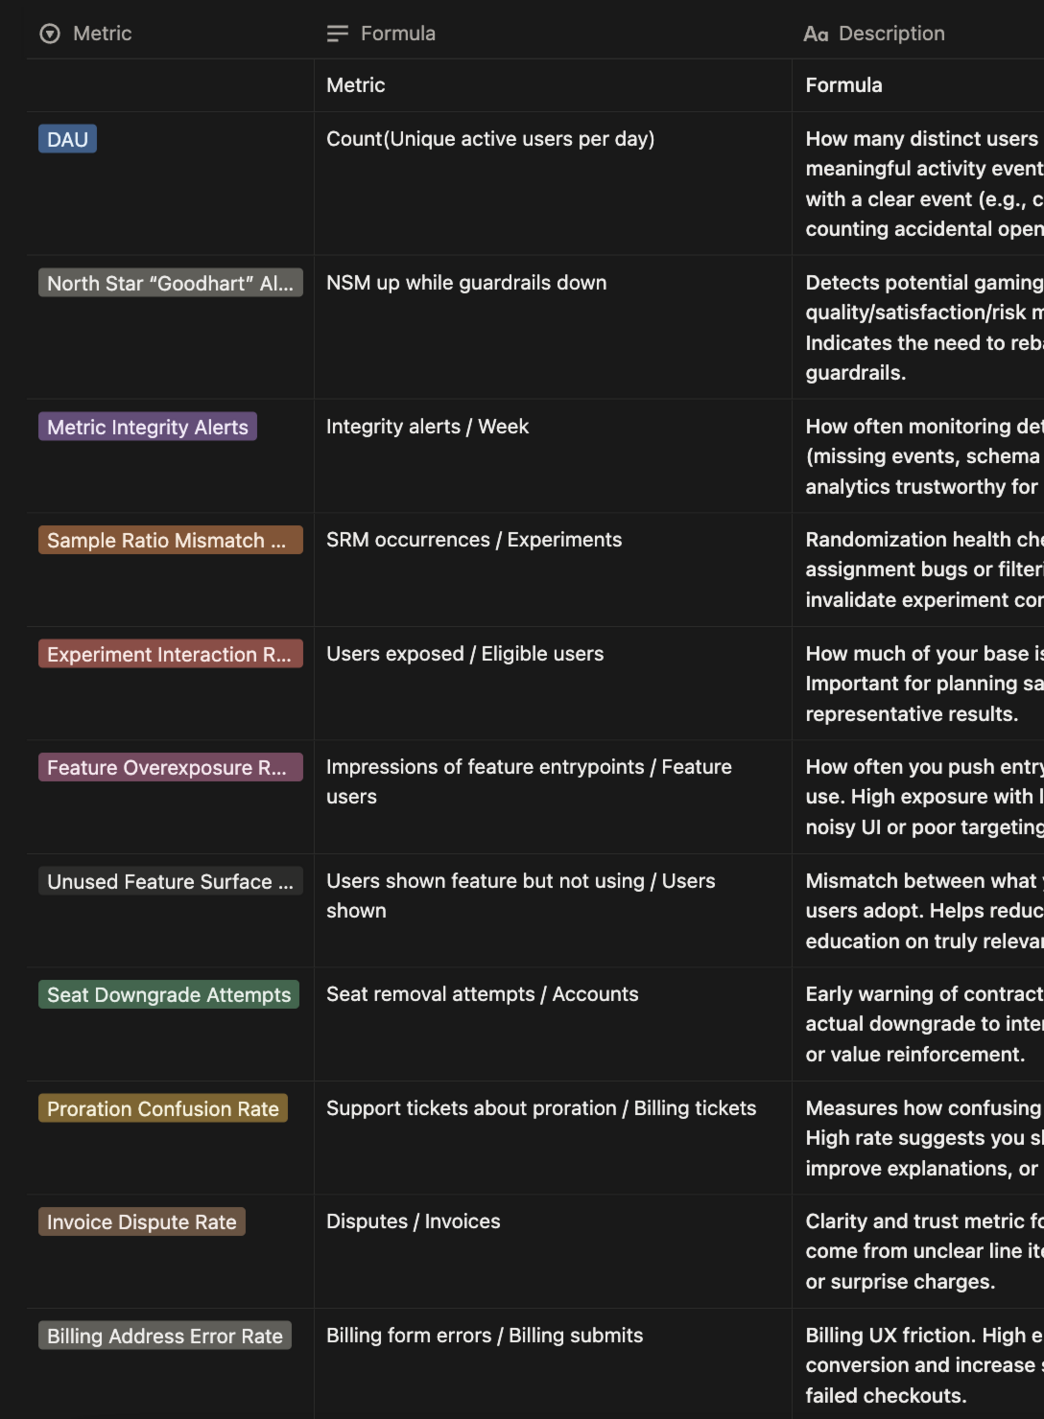The width and height of the screenshot is (1044, 1419).
Task: Select the yellow Proration Confusion Rate tag
Action: click(163, 1109)
